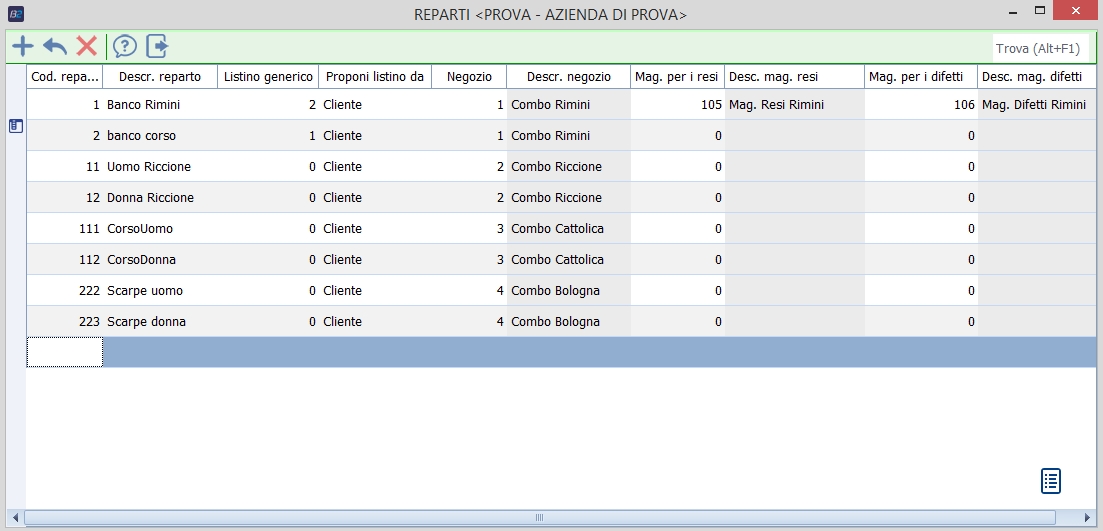Click reparto code 111 cell
This screenshot has height=531, width=1103.
[x=65, y=229]
